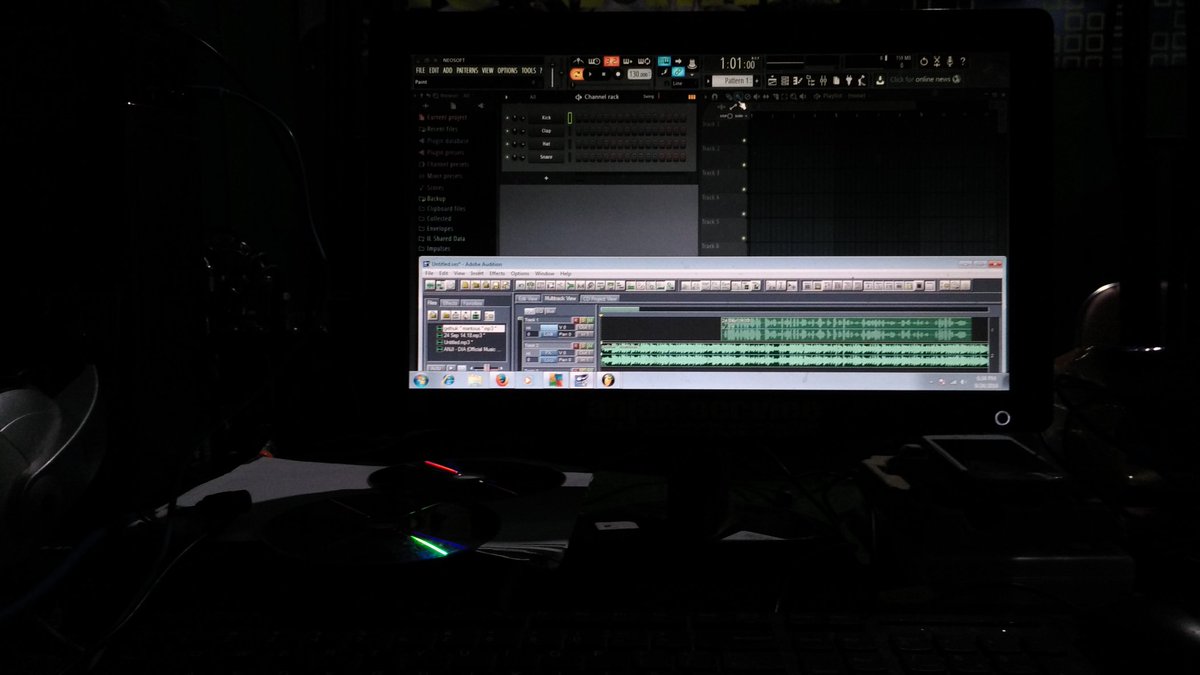This screenshot has width=1200, height=675.
Task: Click first toolbar icon in Adobe Audition
Action: click(430, 285)
